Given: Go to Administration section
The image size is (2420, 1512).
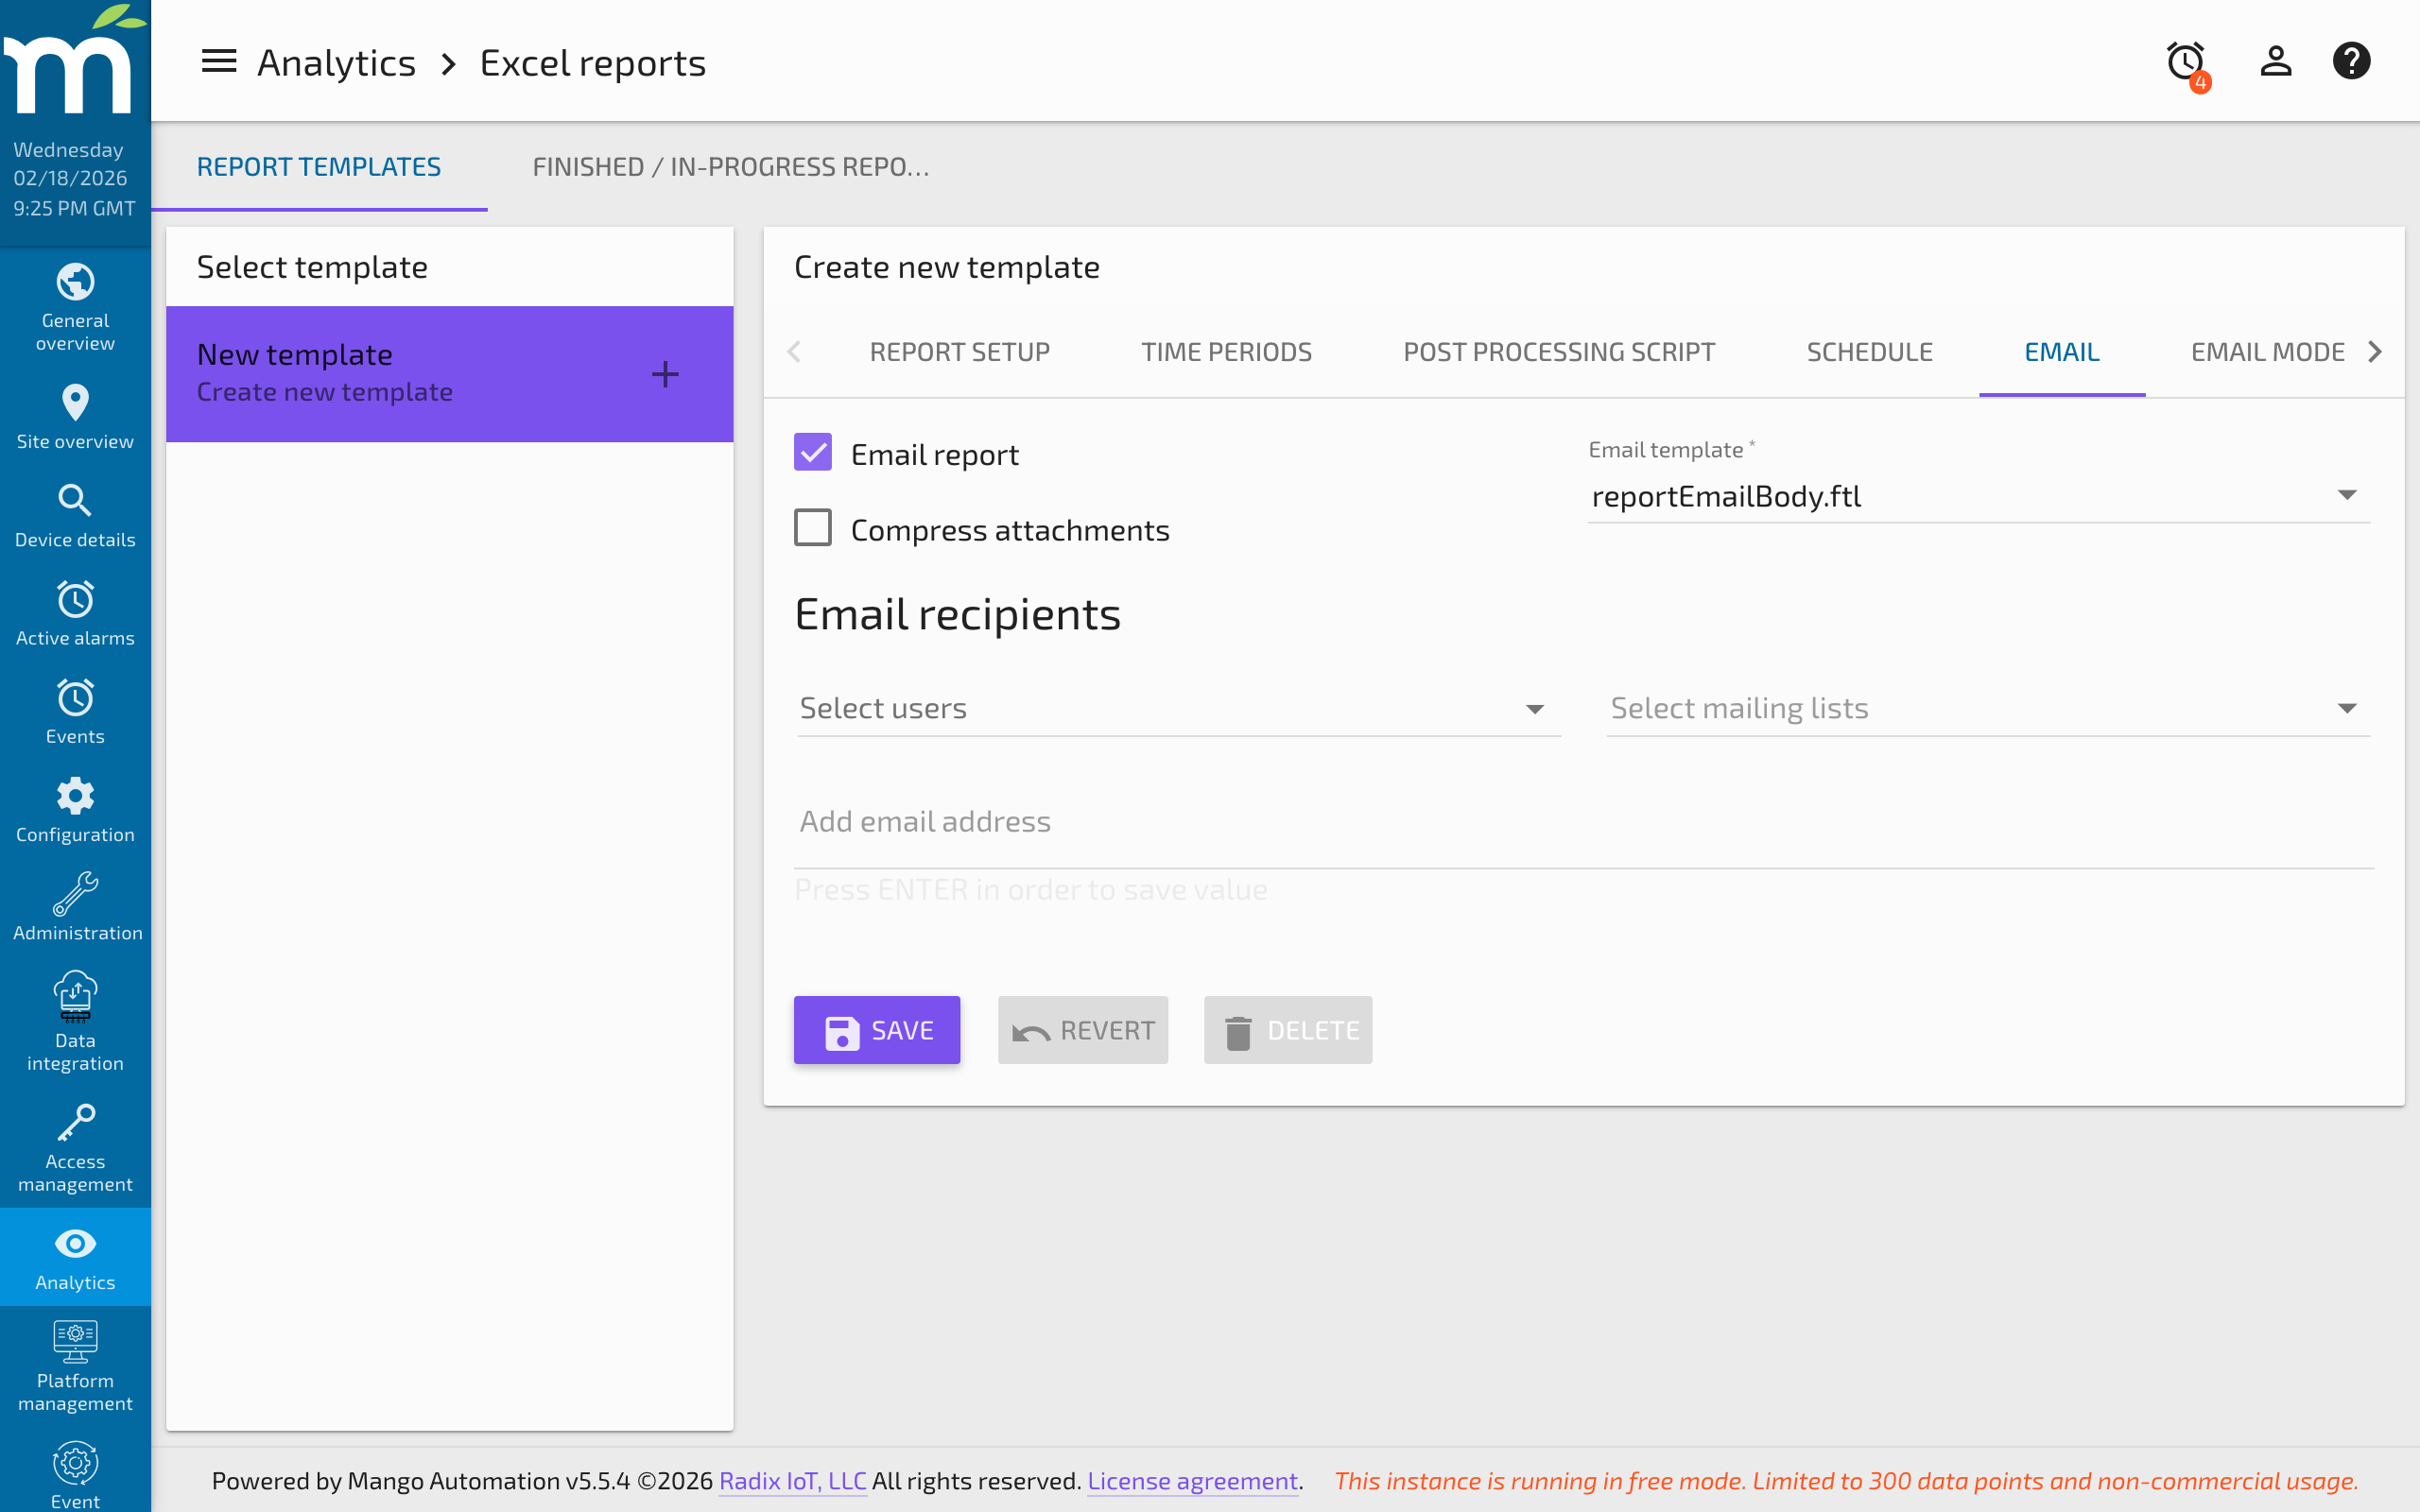Looking at the screenshot, I should pos(75,905).
